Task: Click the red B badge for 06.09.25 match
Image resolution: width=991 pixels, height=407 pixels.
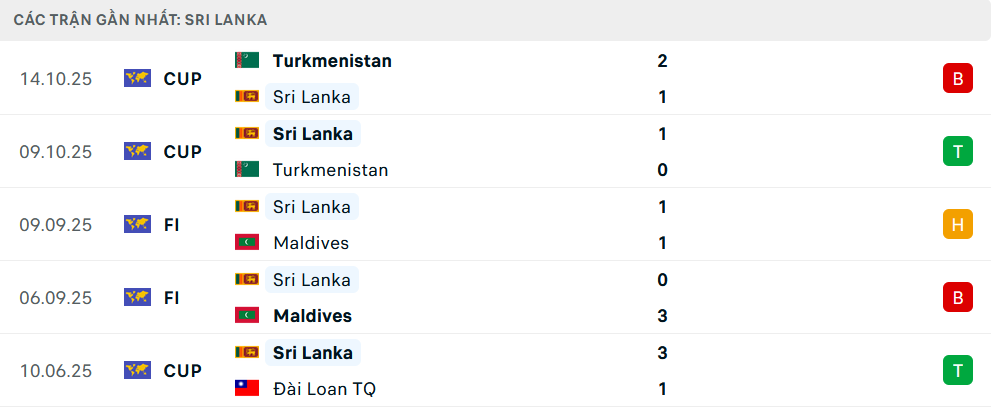Action: pyautogui.click(x=957, y=297)
